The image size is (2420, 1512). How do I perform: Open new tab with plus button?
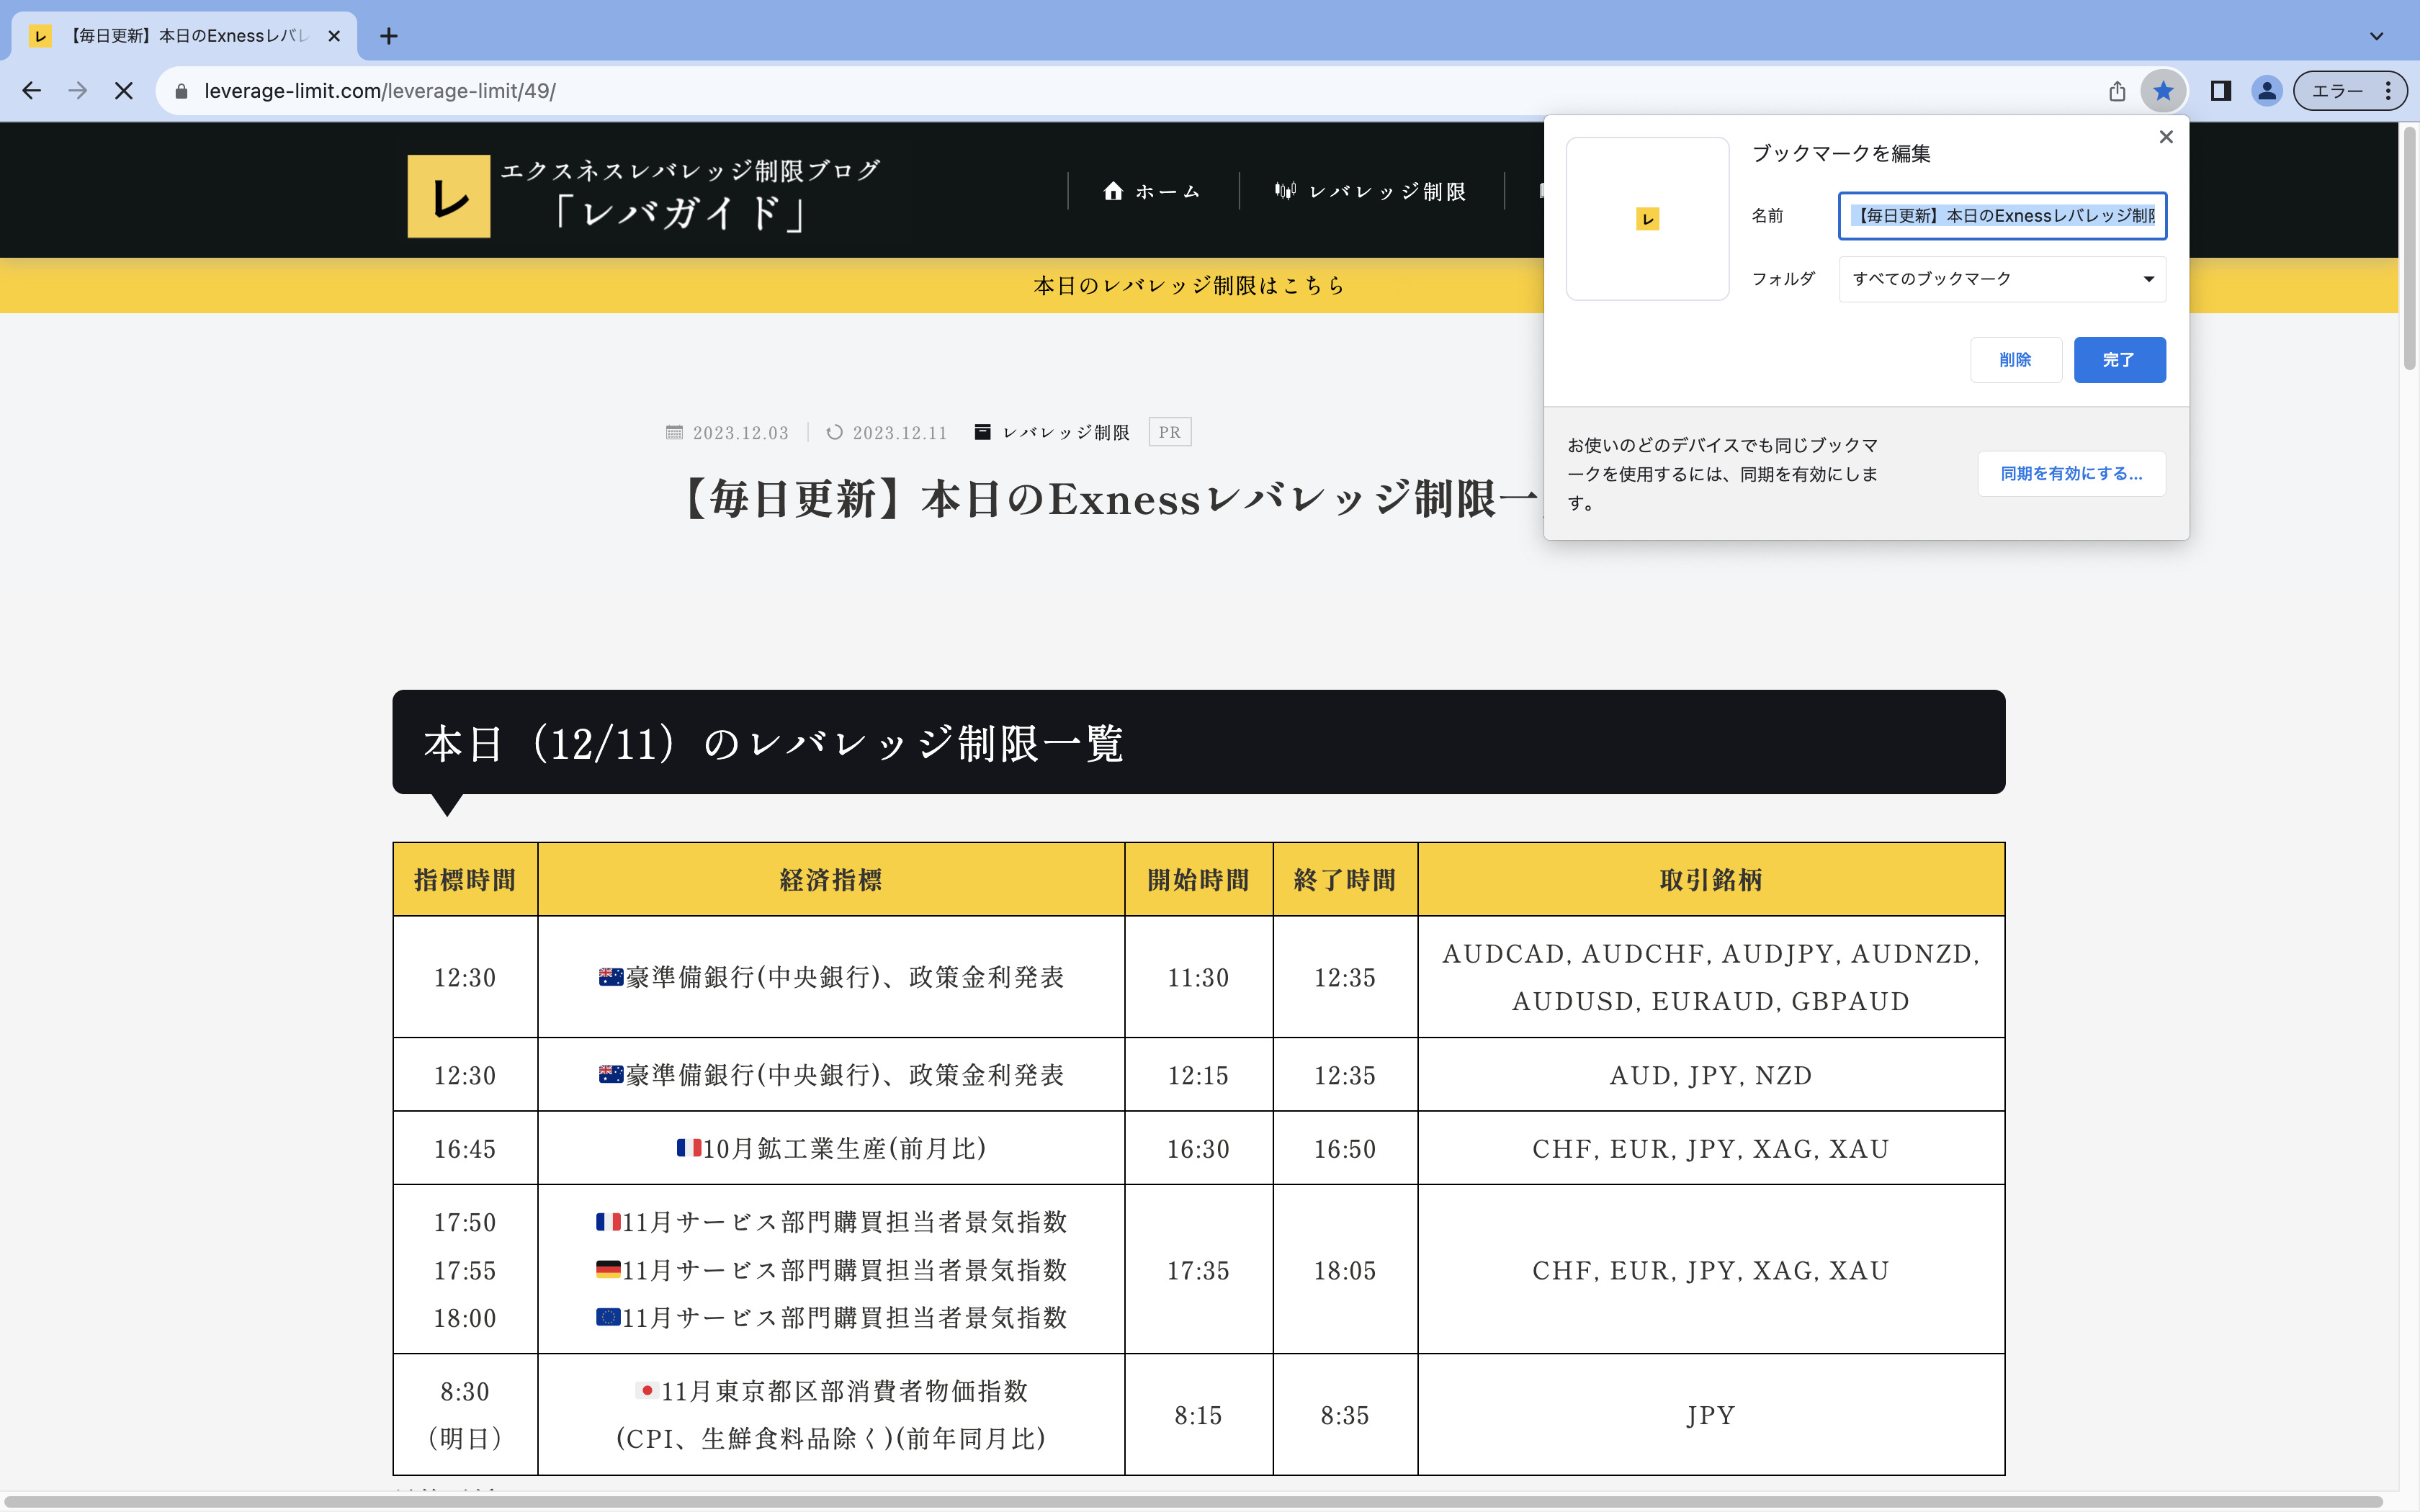389,36
